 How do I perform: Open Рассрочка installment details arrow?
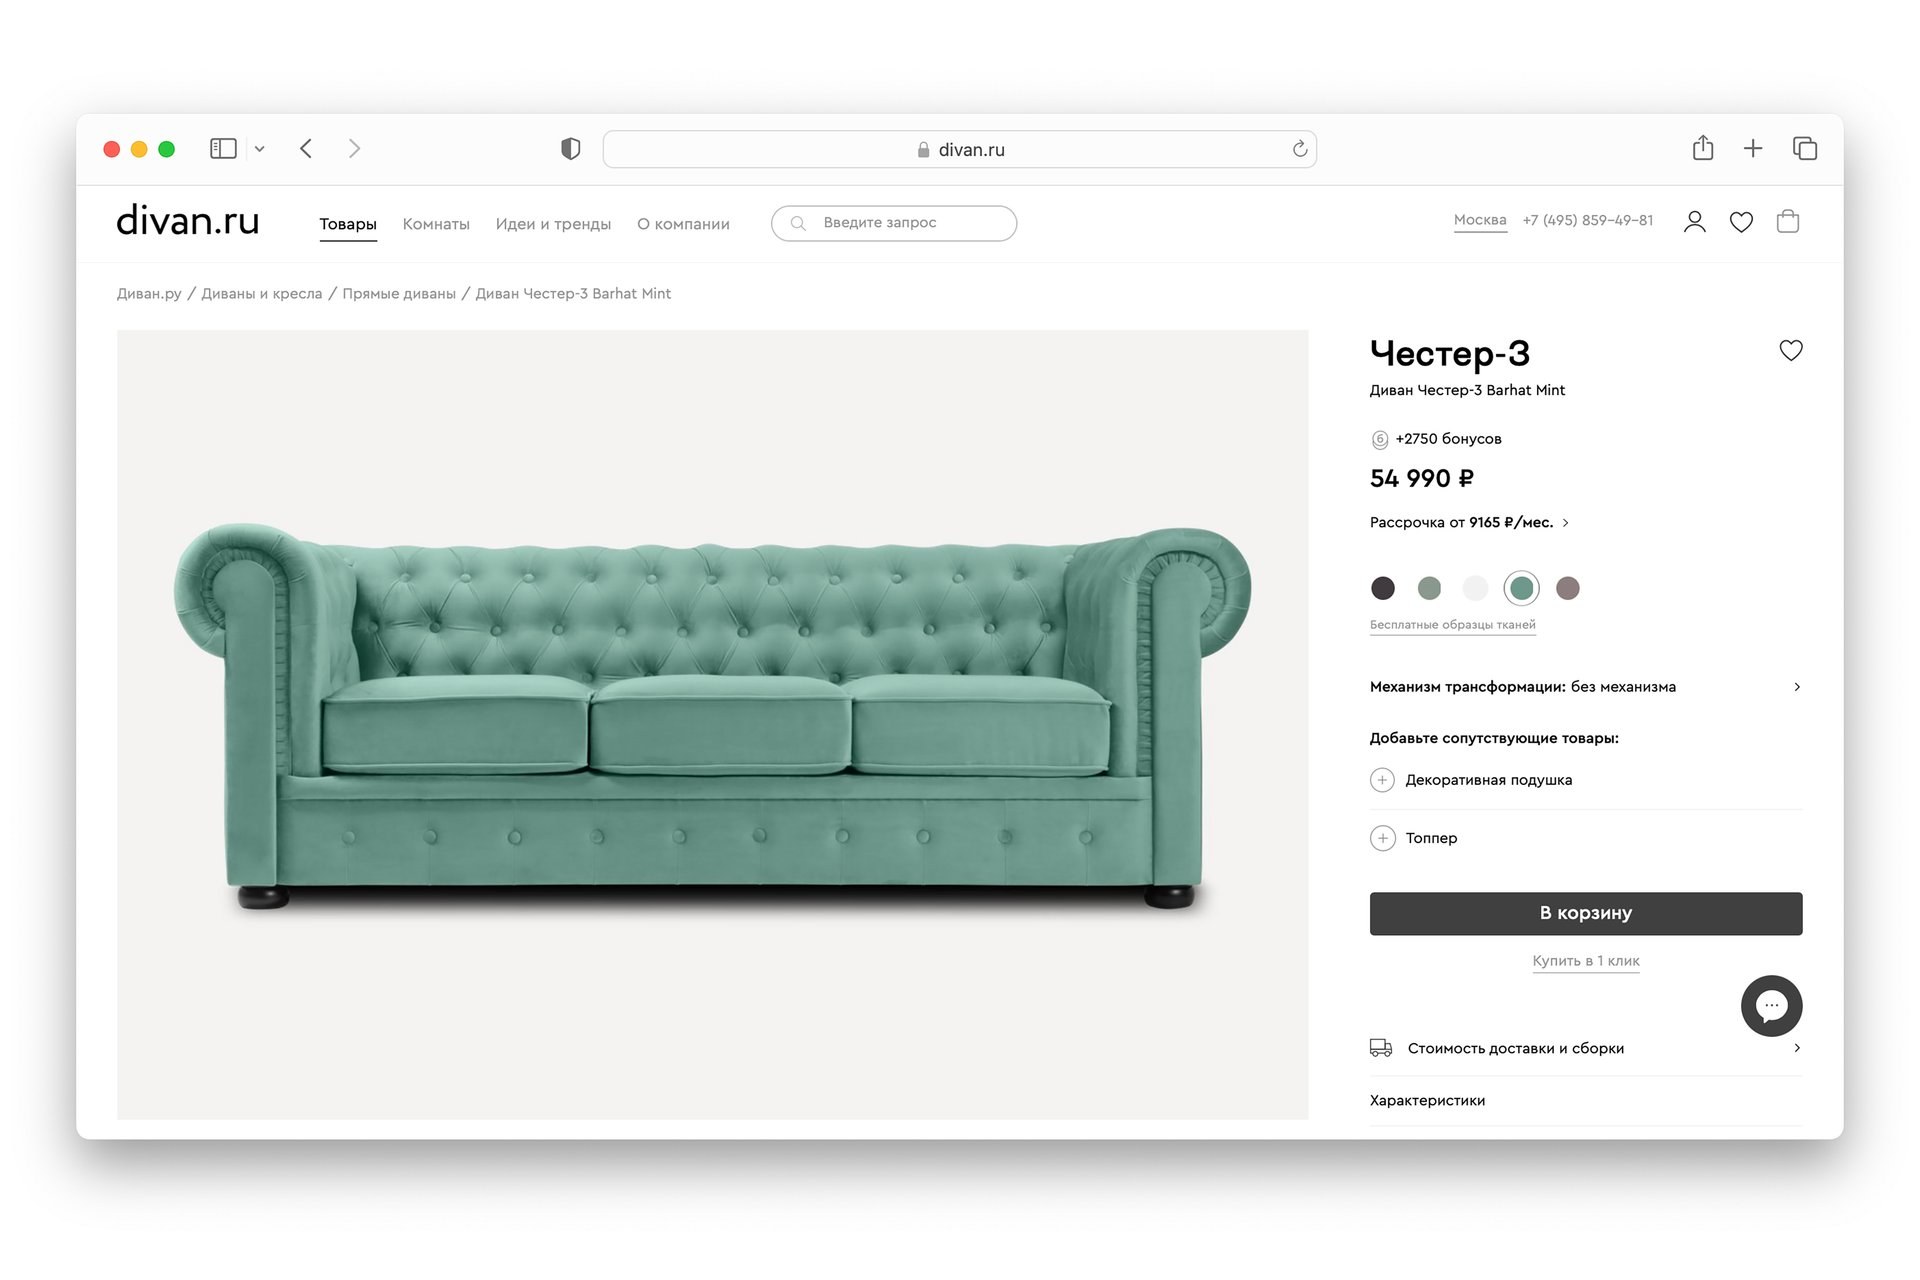pos(1566,523)
